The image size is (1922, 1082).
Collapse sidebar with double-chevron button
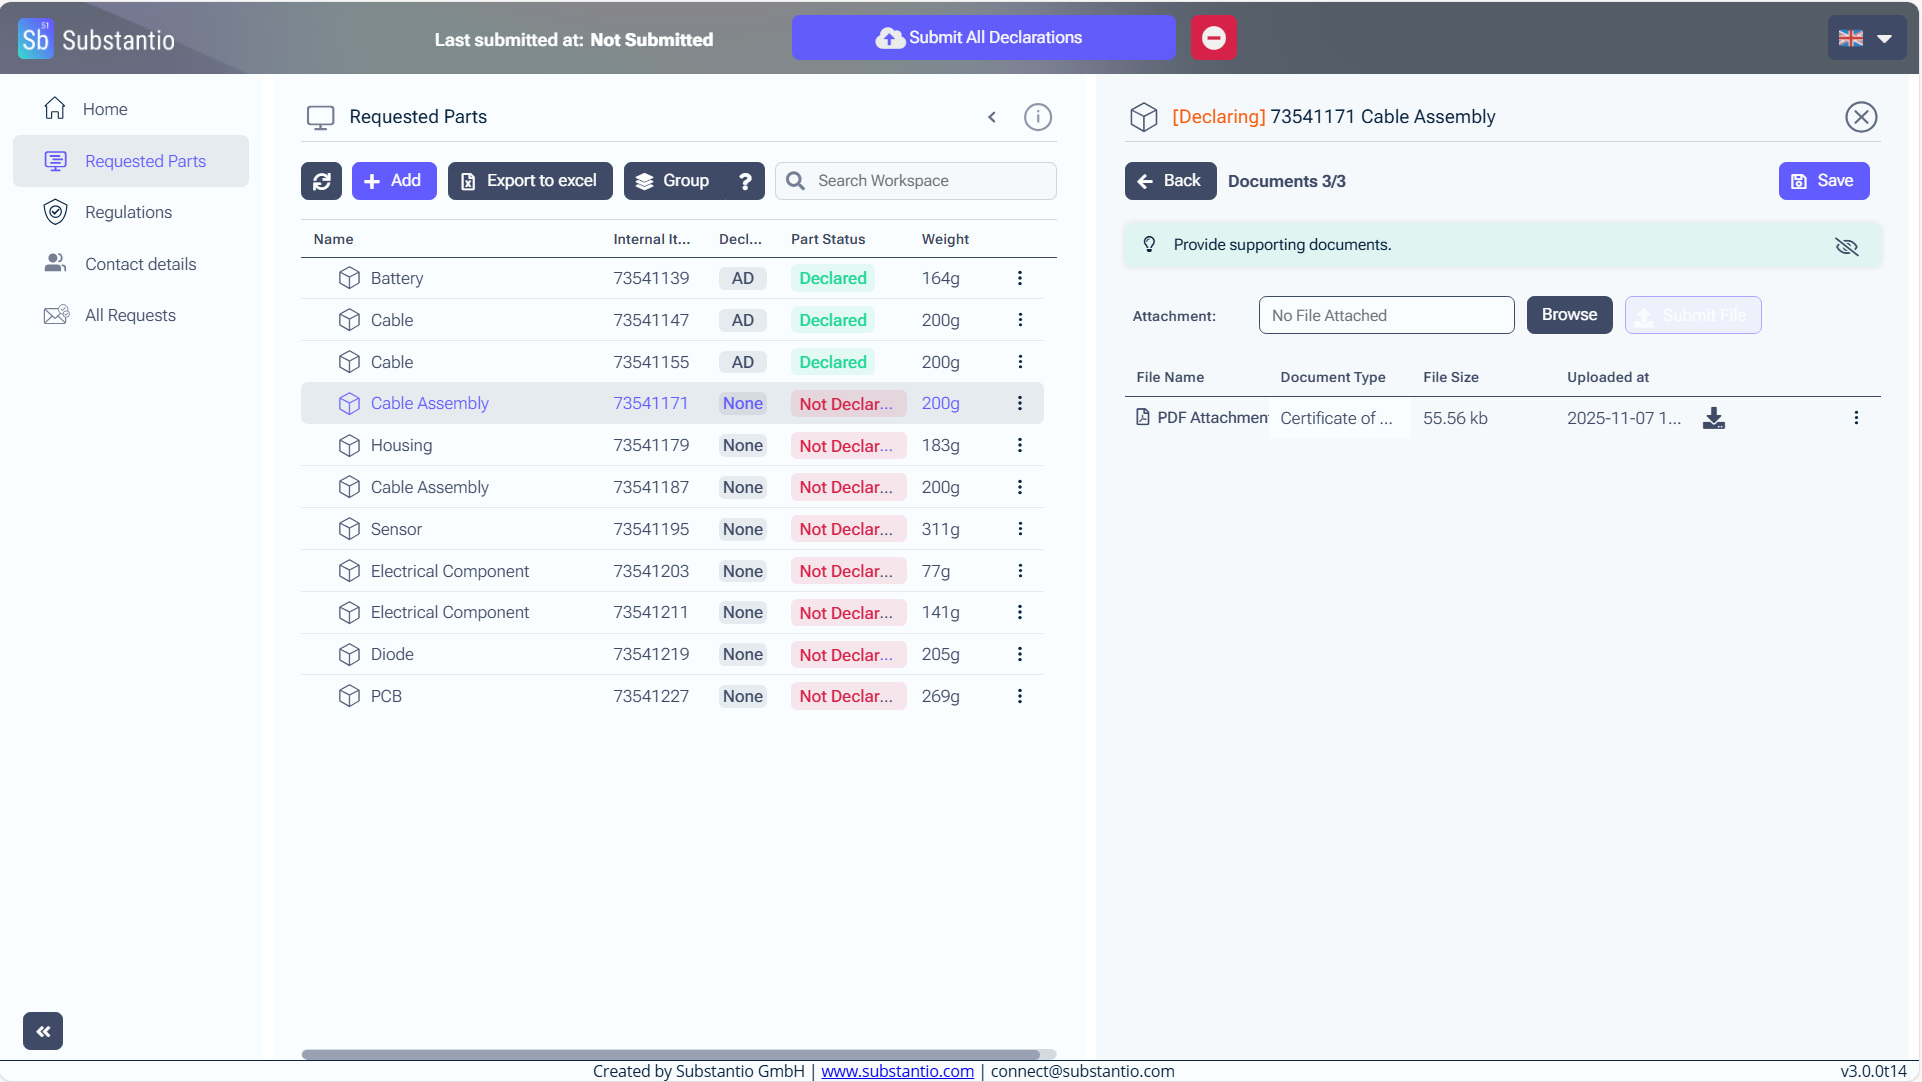tap(43, 1031)
